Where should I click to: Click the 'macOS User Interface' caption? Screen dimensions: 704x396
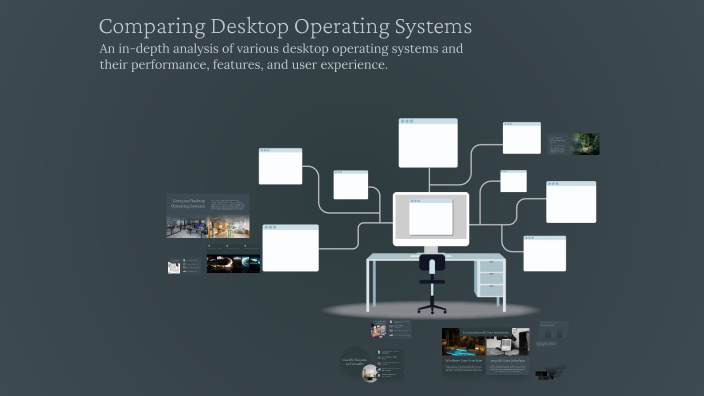[507, 361]
